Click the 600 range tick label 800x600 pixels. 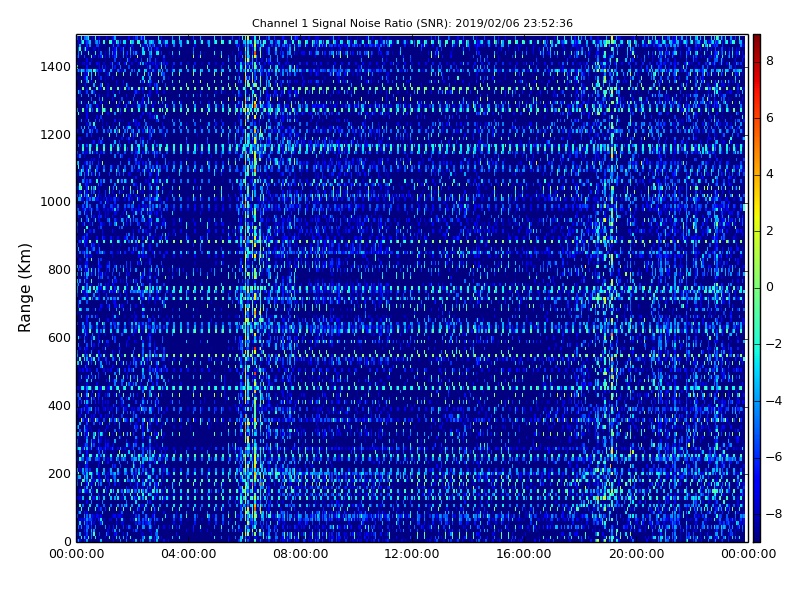(59, 338)
